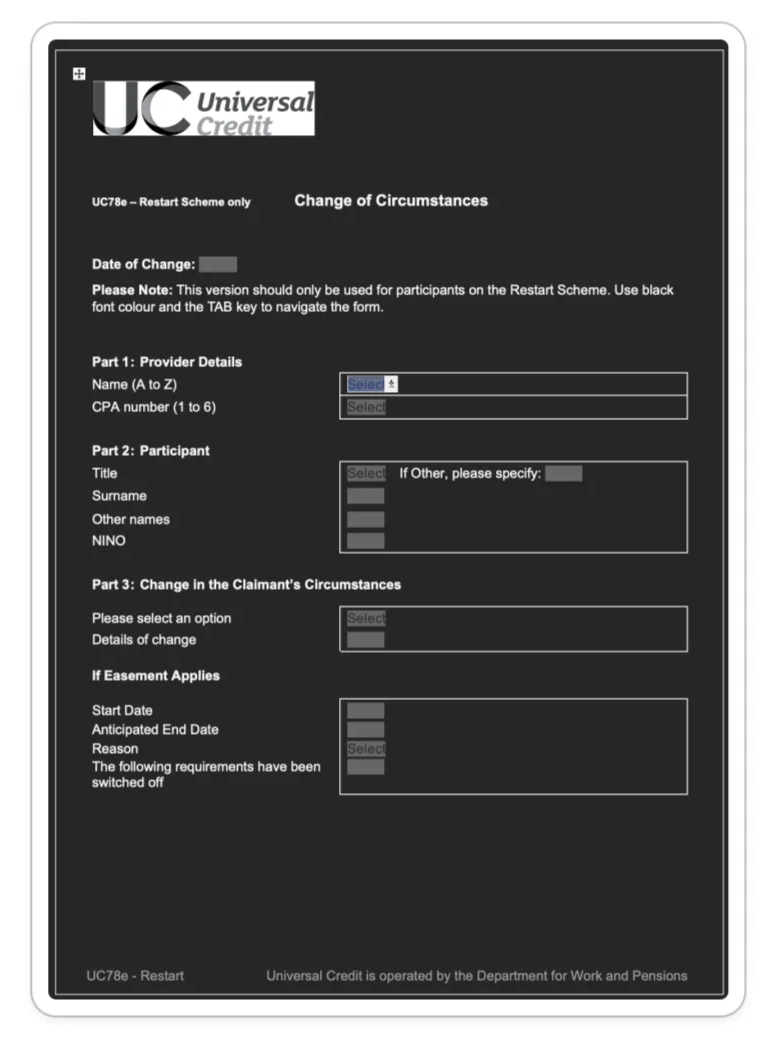776x1038 pixels.
Task: Click the 'UC78e – Restart Scheme only' text
Action: pyautogui.click(x=171, y=202)
